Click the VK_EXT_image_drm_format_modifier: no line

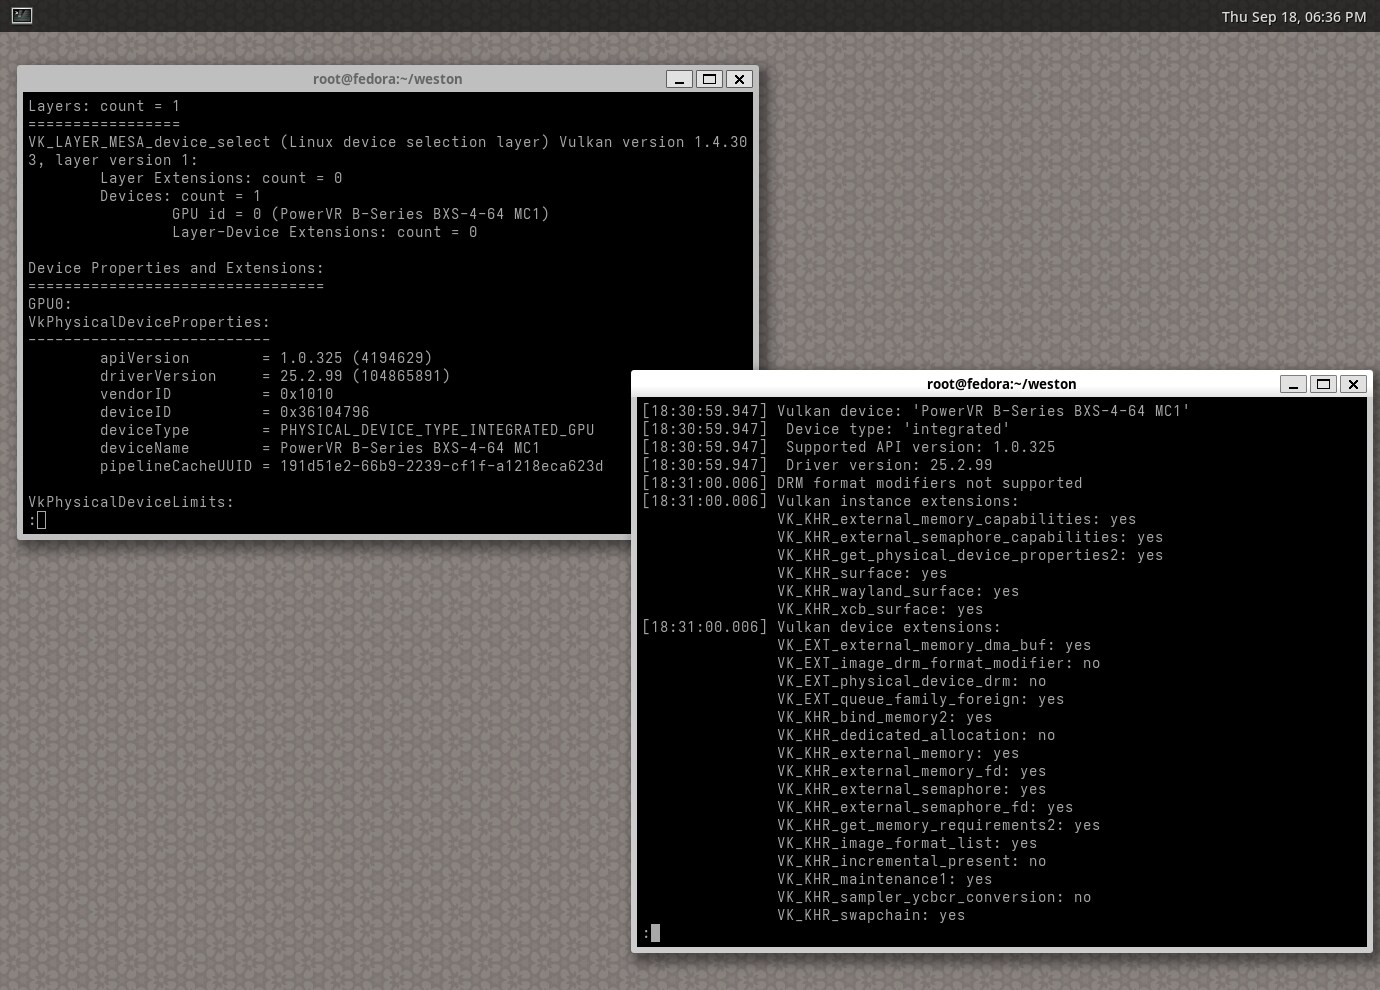[938, 663]
